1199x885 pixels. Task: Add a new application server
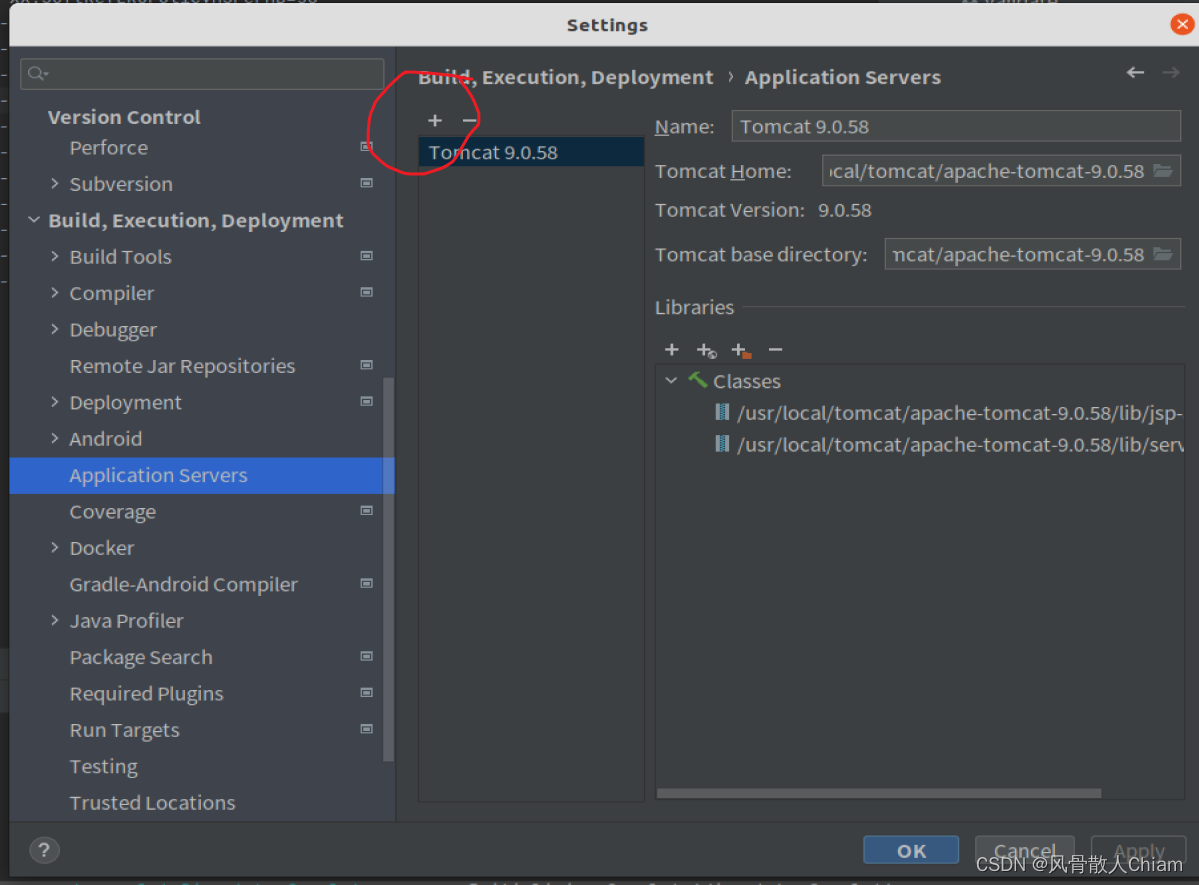[x=435, y=120]
